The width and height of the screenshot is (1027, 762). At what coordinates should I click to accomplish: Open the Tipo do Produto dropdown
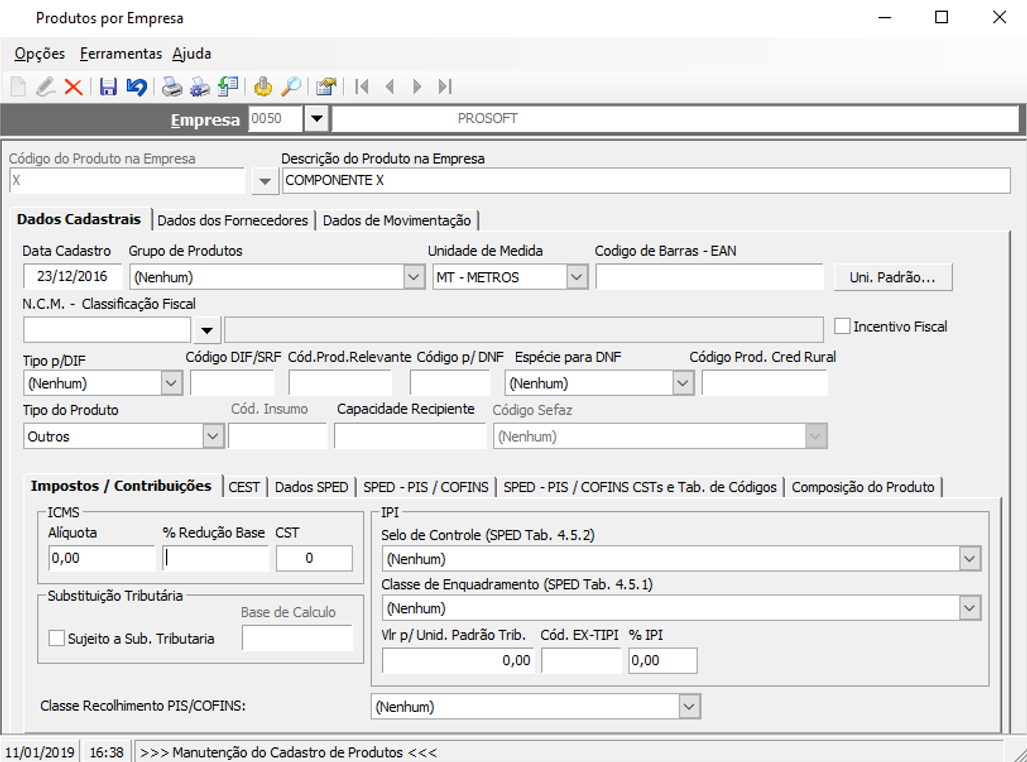[x=213, y=436]
